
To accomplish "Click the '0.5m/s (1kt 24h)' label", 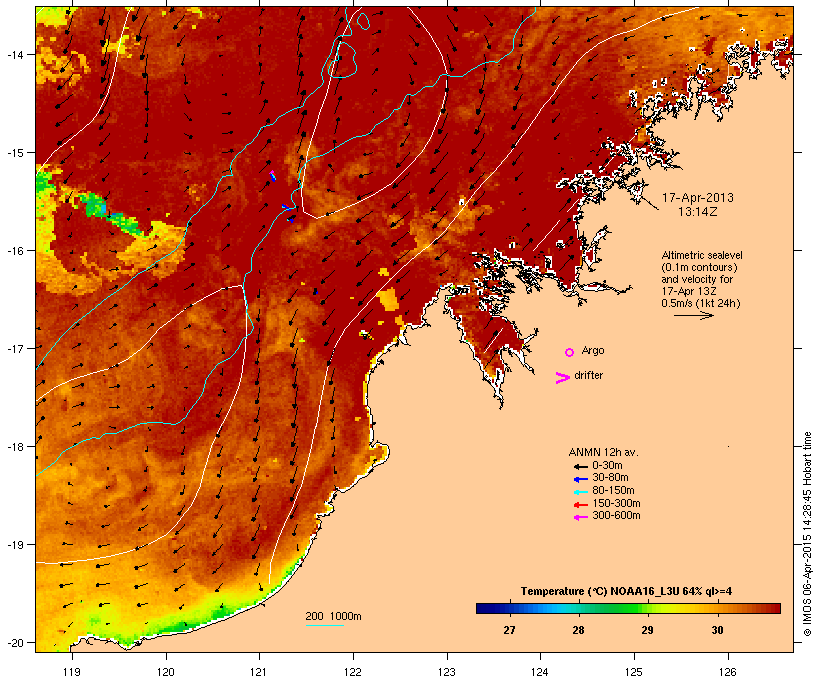I will point(701,303).
